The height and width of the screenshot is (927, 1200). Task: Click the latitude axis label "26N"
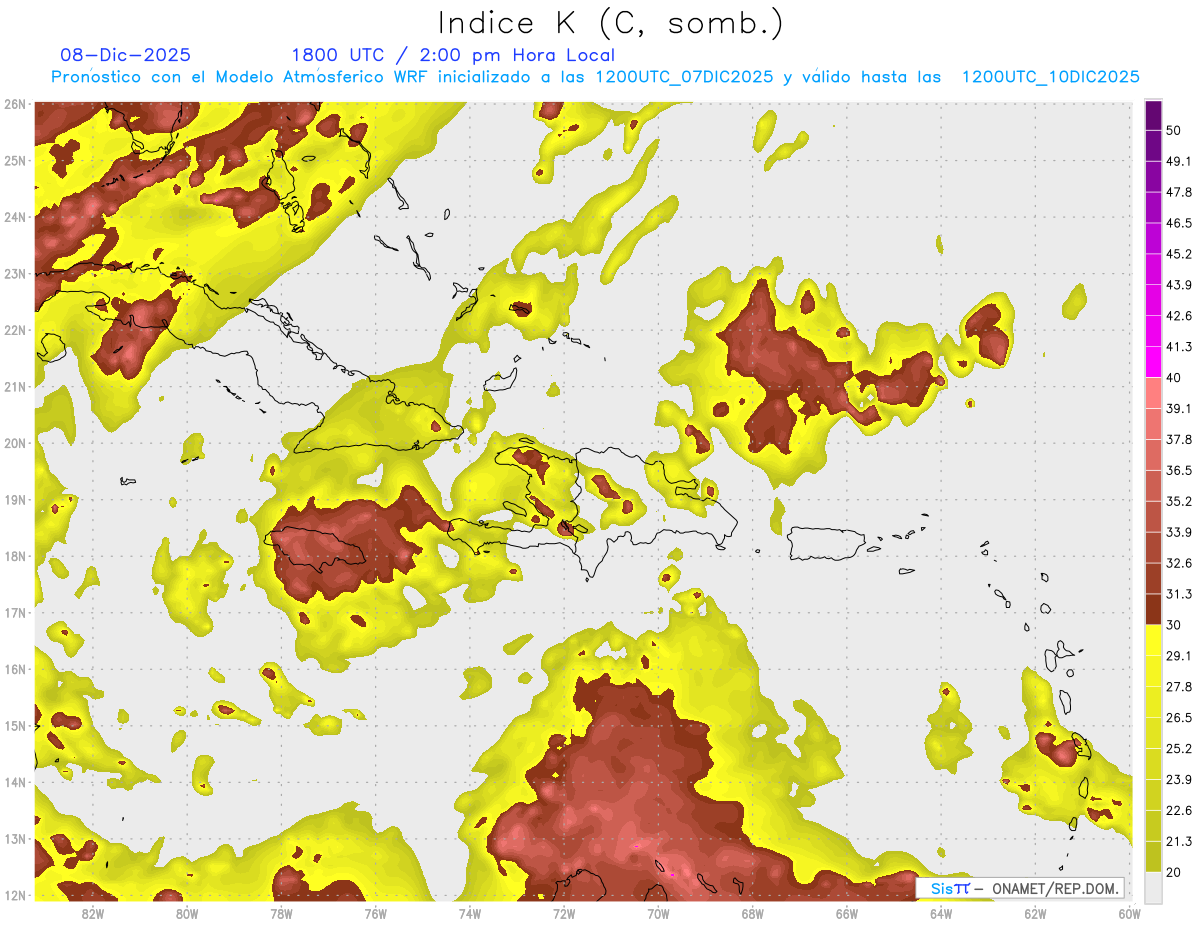[15, 104]
